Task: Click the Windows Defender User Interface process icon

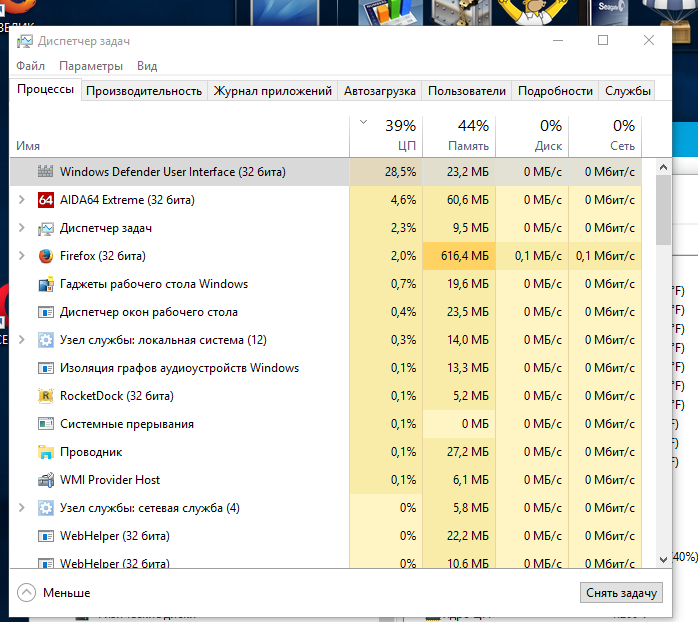Action: pyautogui.click(x=45, y=171)
